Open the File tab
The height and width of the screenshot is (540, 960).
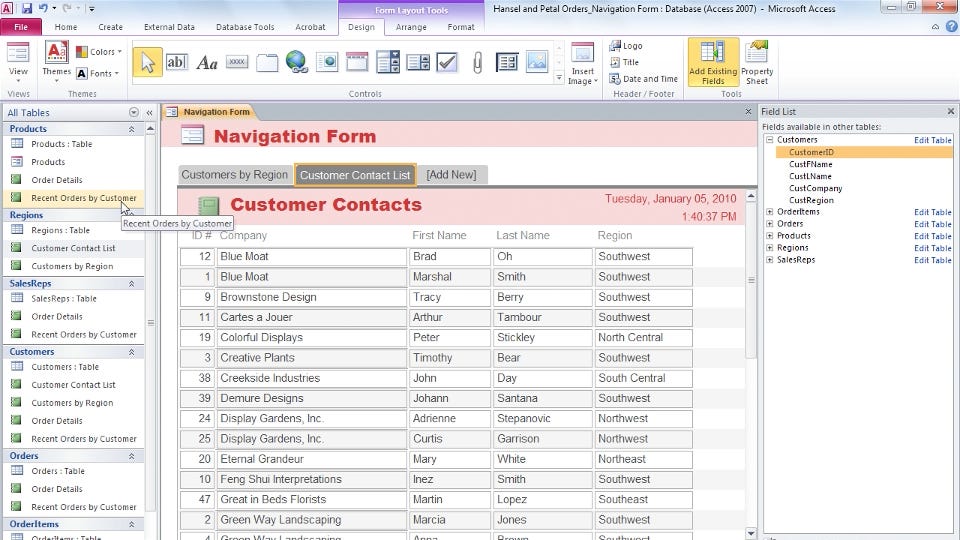pyautogui.click(x=21, y=27)
